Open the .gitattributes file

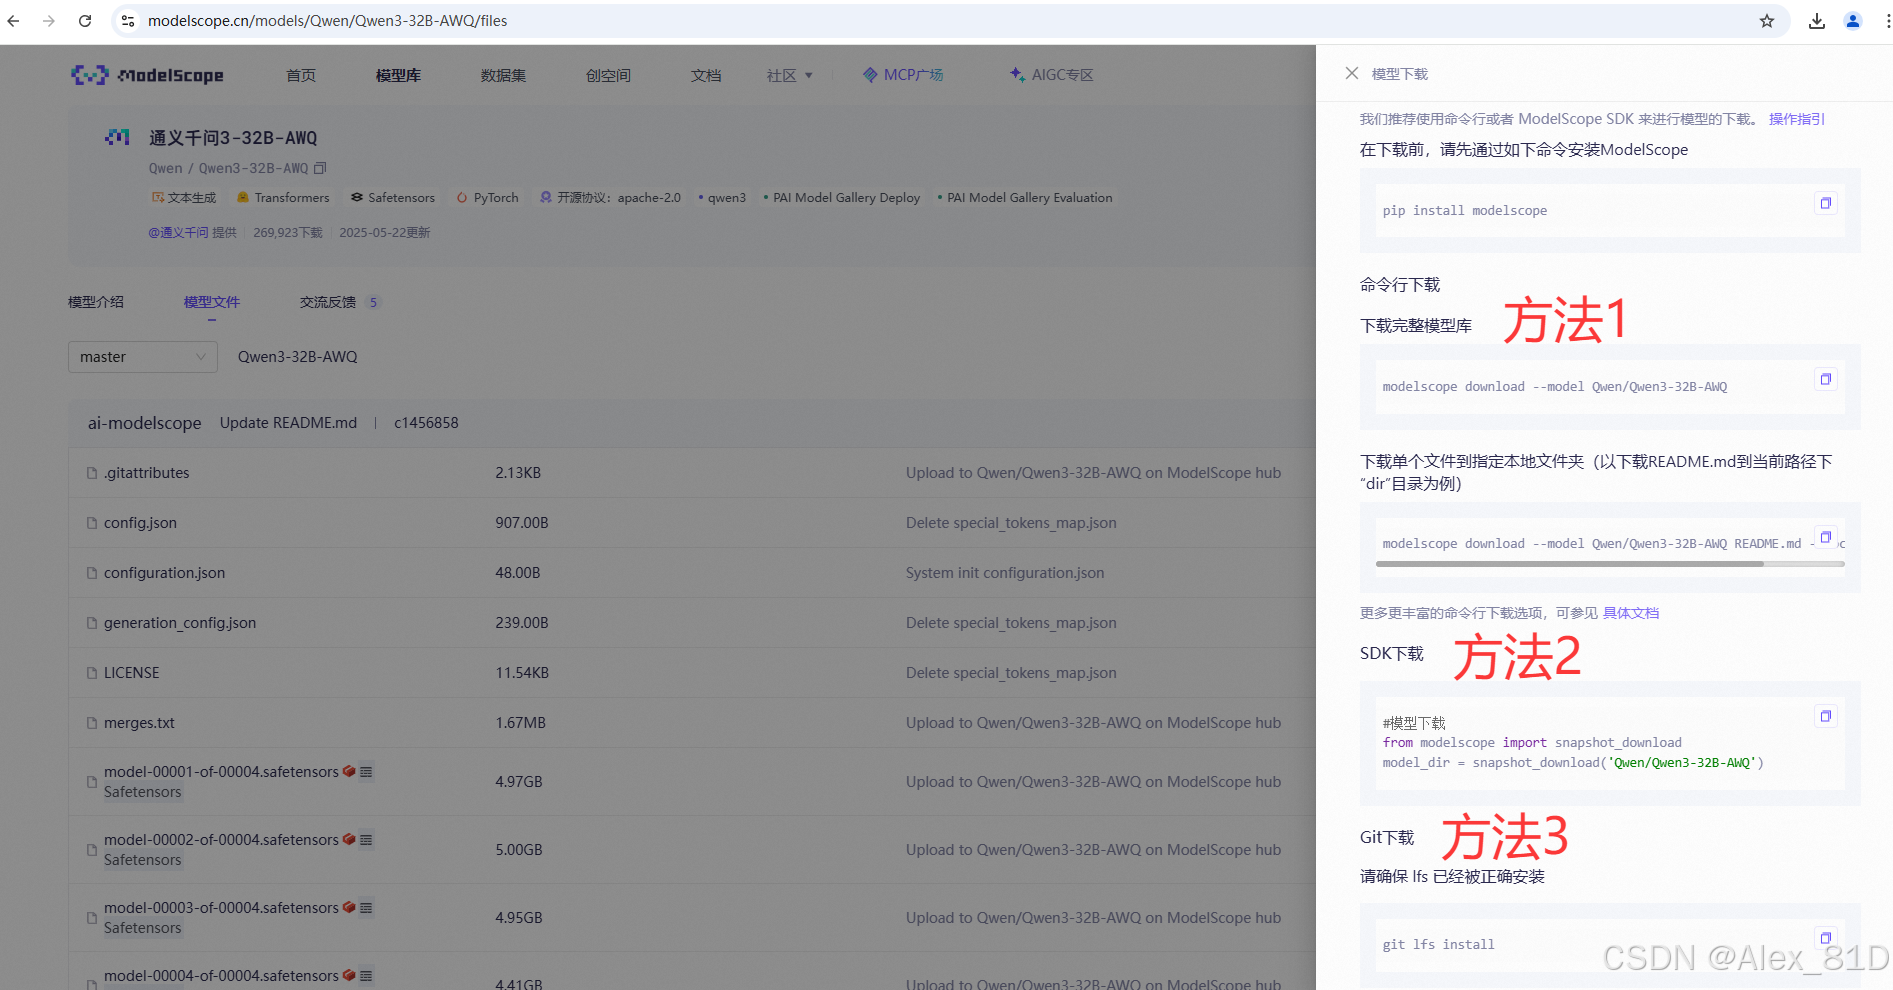click(146, 473)
